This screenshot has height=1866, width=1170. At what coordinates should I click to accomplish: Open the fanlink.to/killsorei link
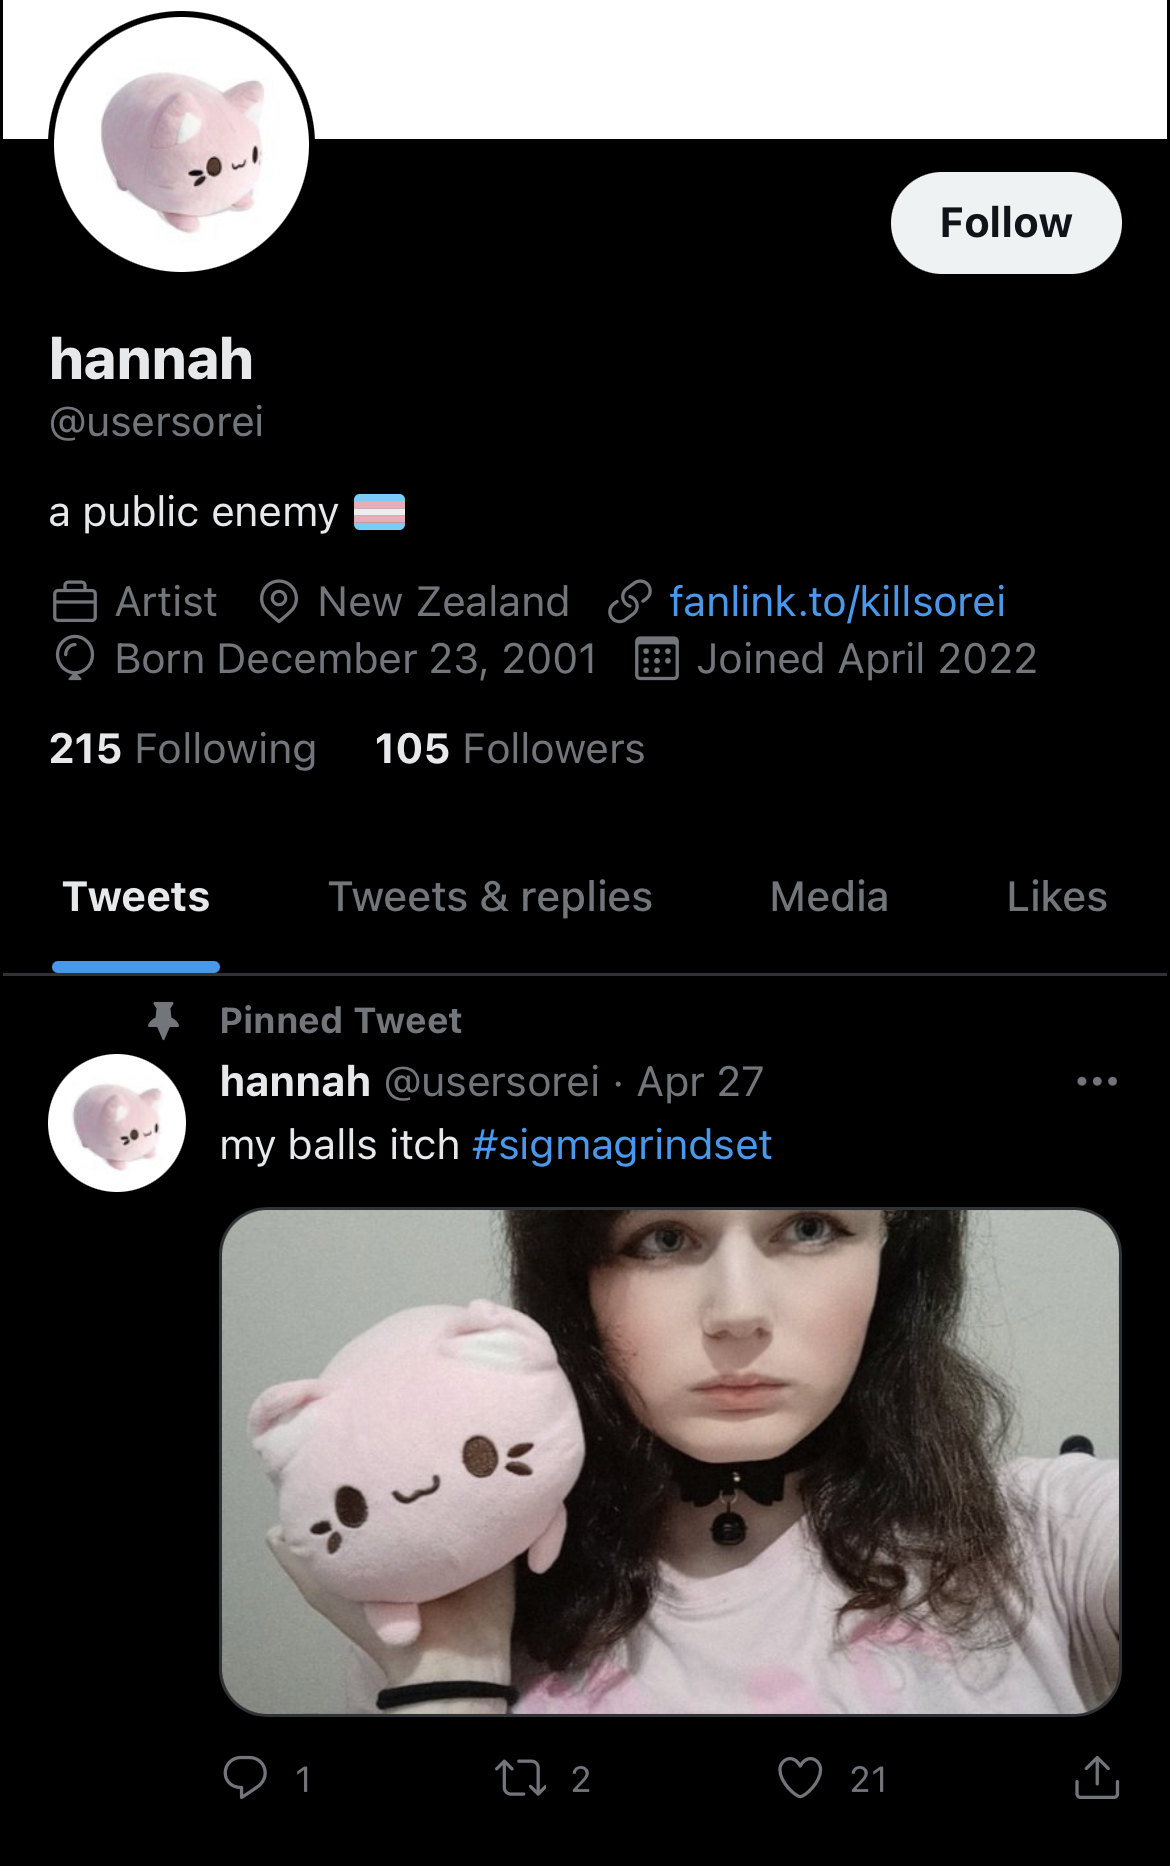click(837, 601)
